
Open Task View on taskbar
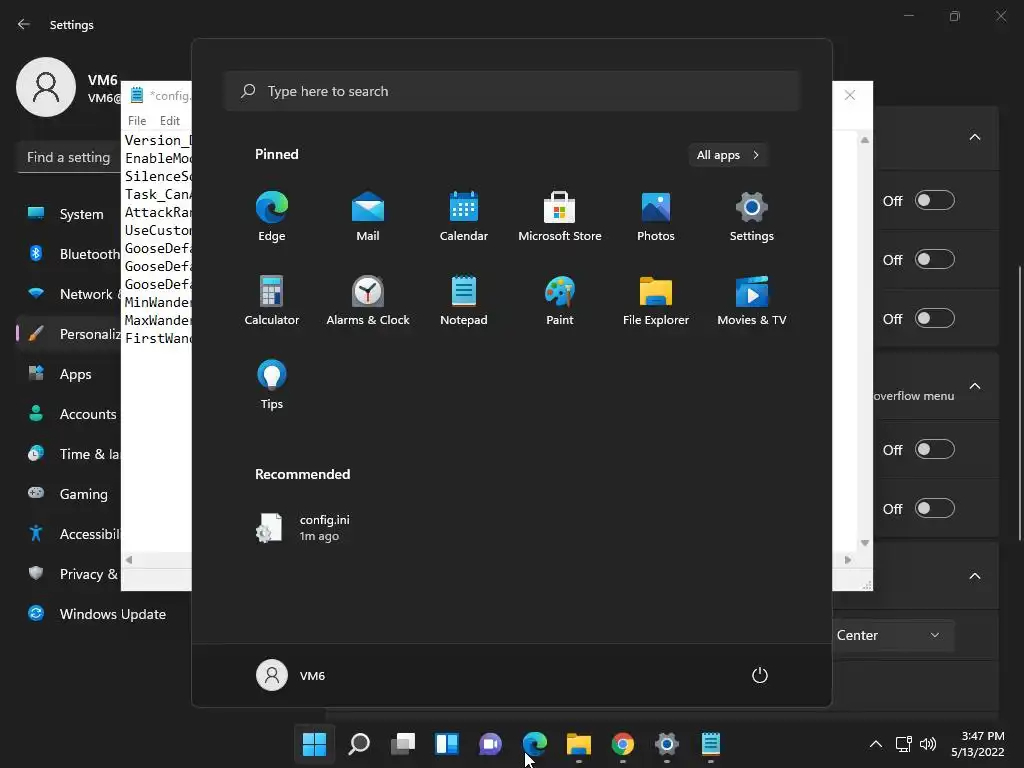402,743
